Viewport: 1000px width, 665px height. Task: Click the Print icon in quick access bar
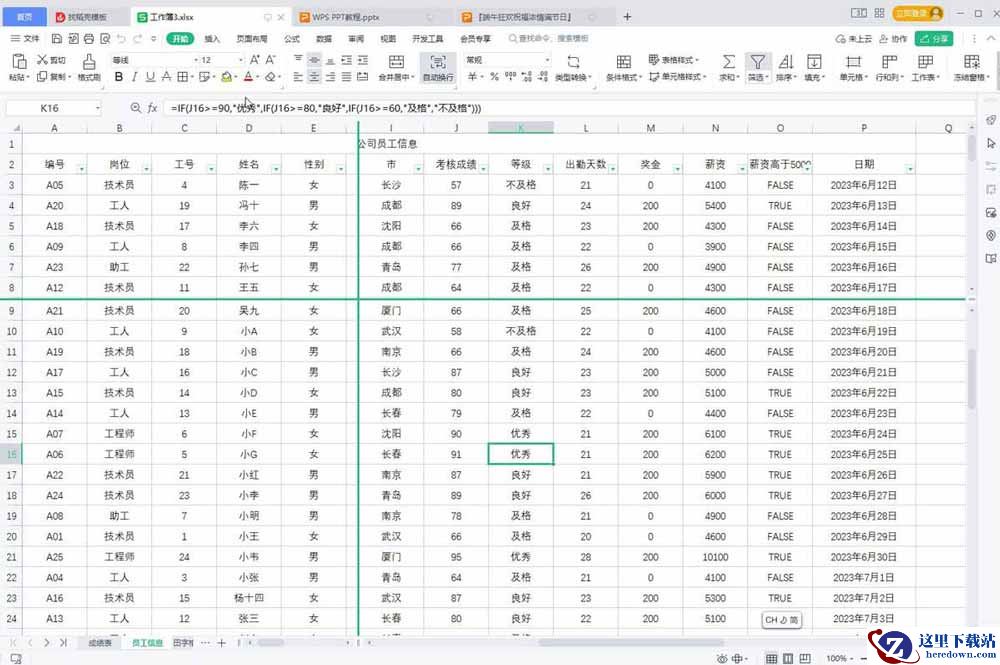89,39
